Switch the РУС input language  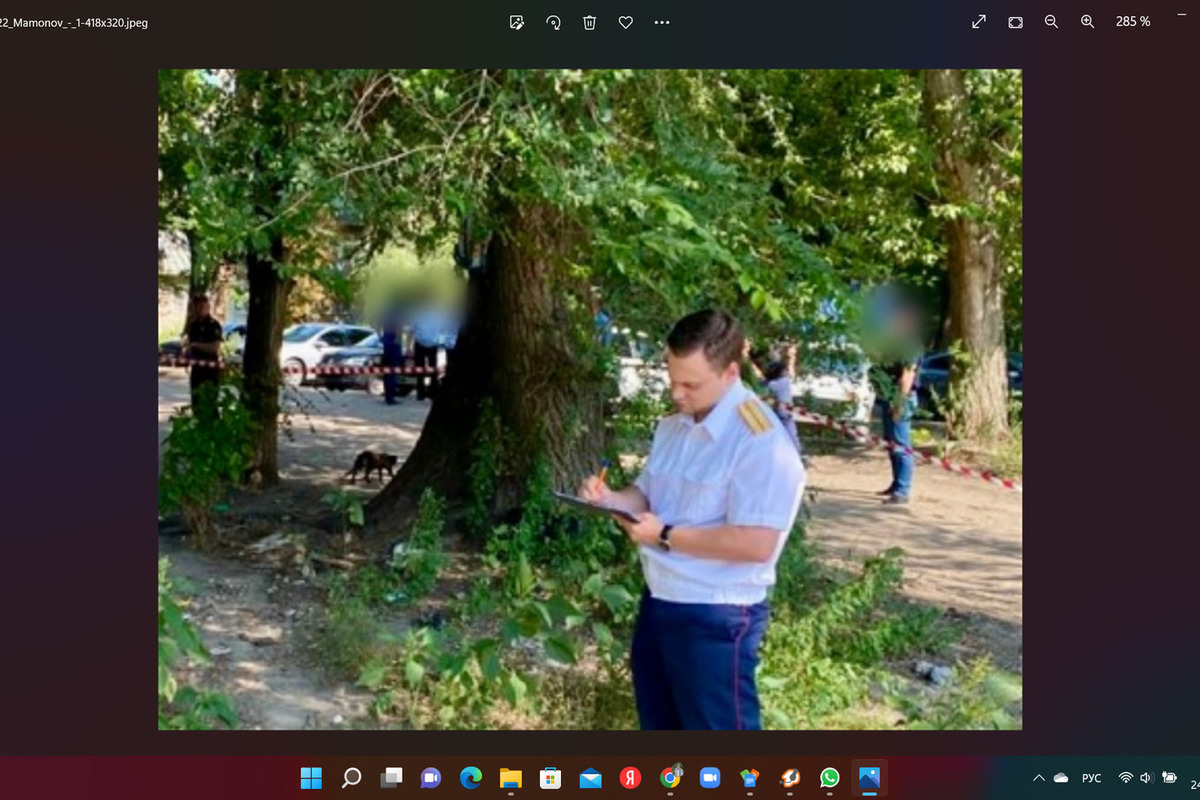pyautogui.click(x=1092, y=778)
